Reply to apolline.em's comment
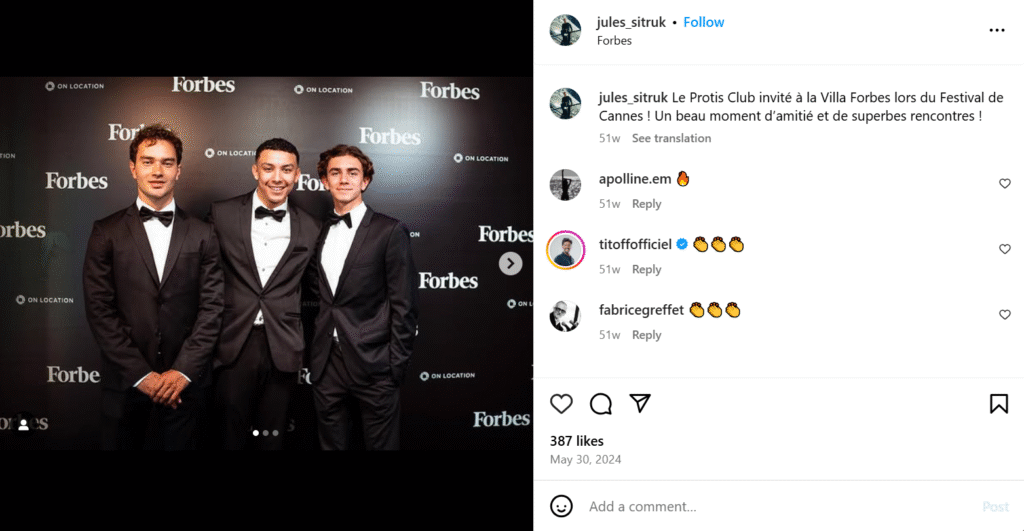 pos(646,204)
